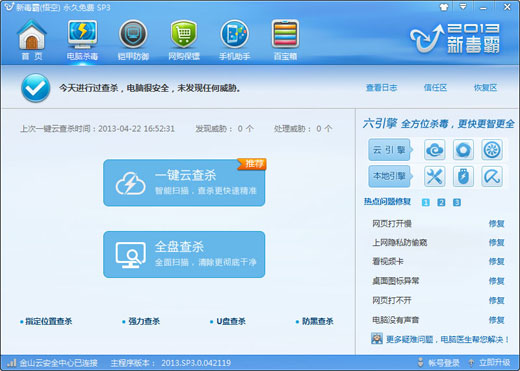The height and width of the screenshot is (371, 520).
Task: Select the 电脑杀毒 toolbar icon
Action: pos(82,39)
